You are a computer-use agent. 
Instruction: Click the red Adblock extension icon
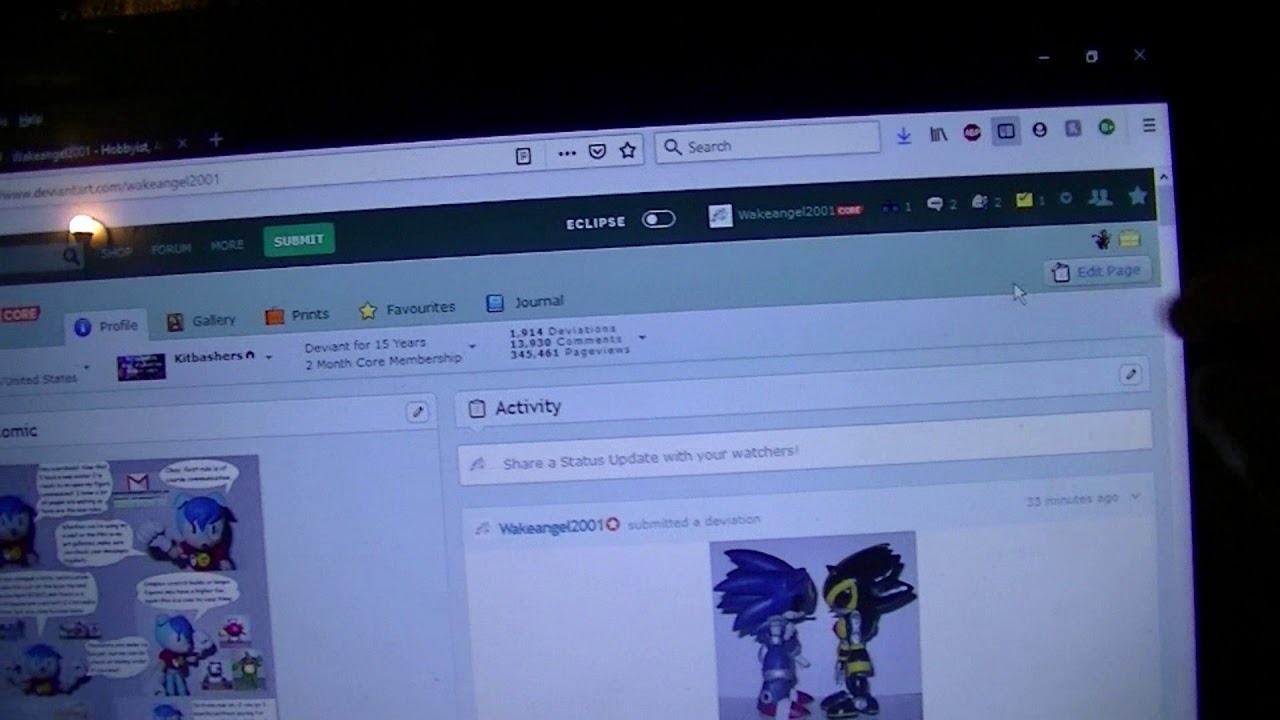pos(972,132)
